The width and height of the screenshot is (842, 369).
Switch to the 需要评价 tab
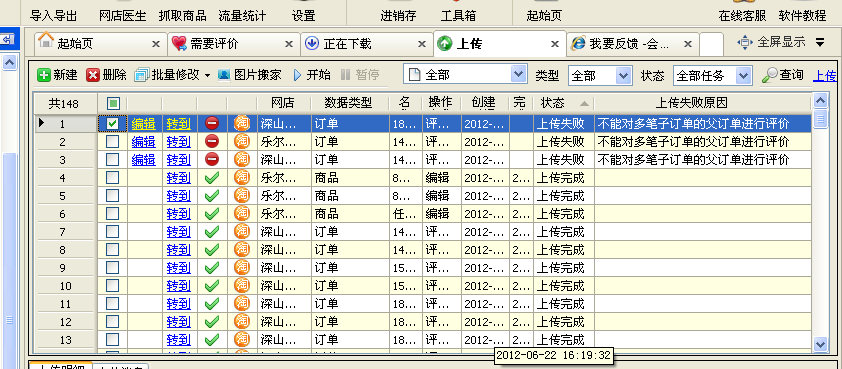tap(233, 44)
